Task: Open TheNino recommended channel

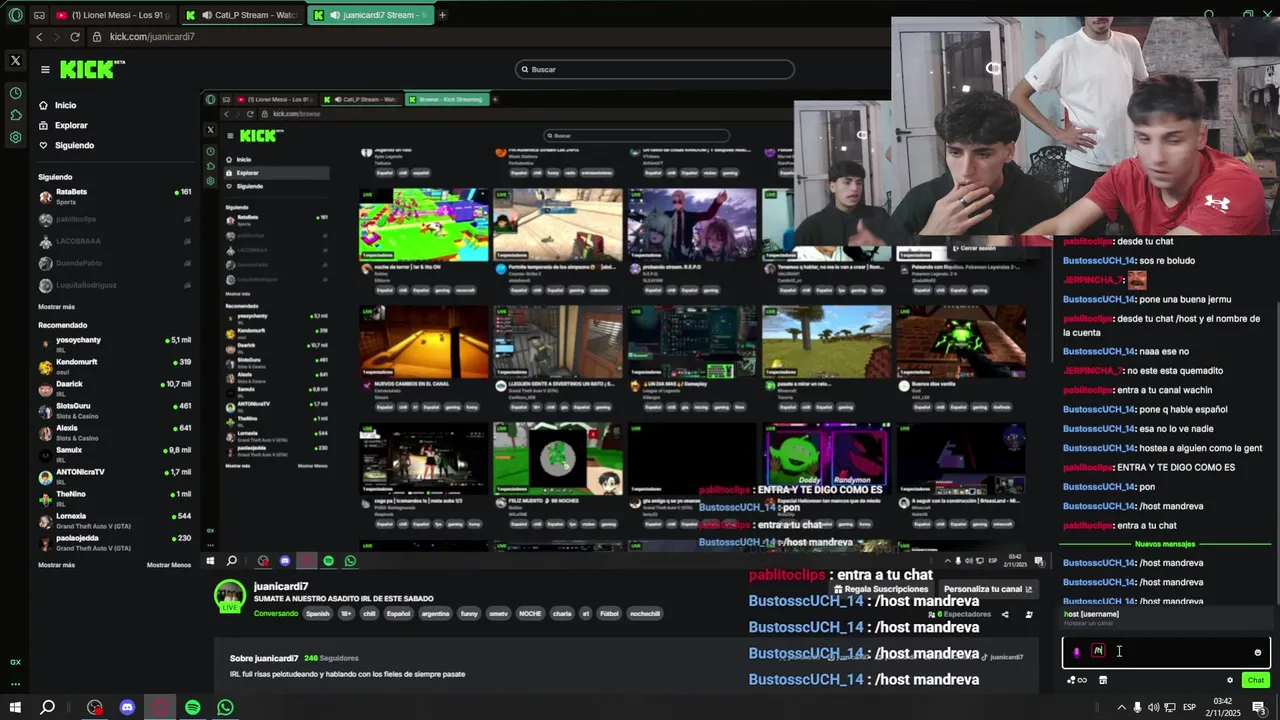Action: (115, 498)
